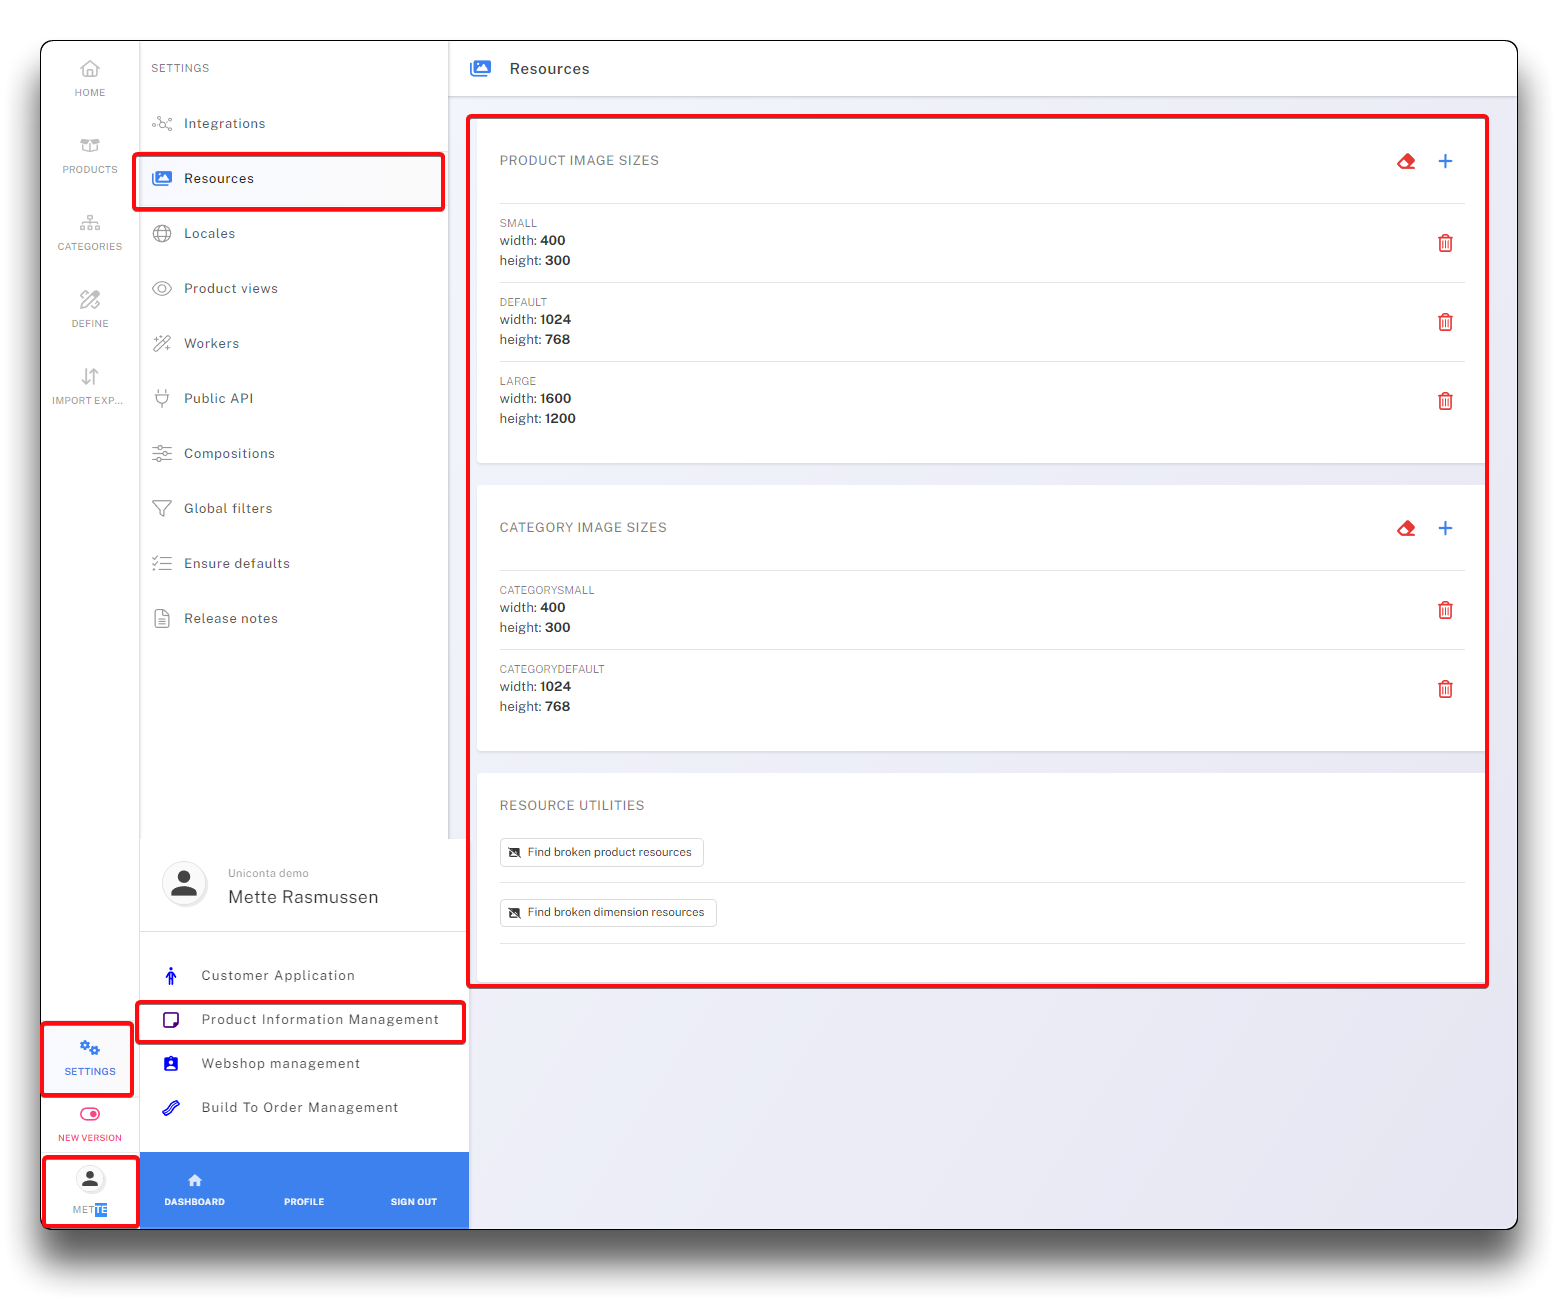Screen dimensions: 1558x1302
Task: Open the Mette user menu
Action: pos(90,1191)
